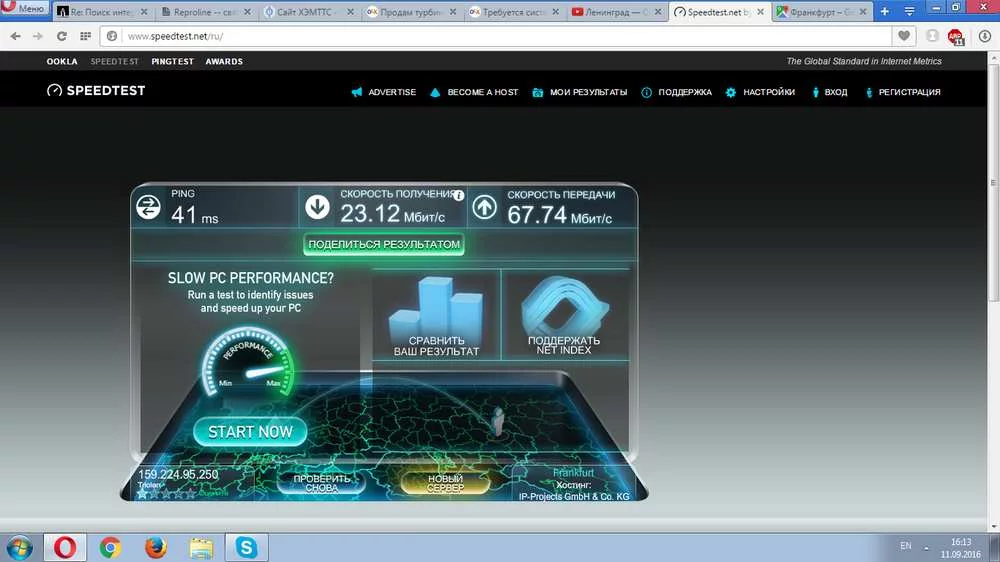Screen dimensions: 1000x562
Task: Open a new tab with the plus button
Action: click(x=885, y=11)
